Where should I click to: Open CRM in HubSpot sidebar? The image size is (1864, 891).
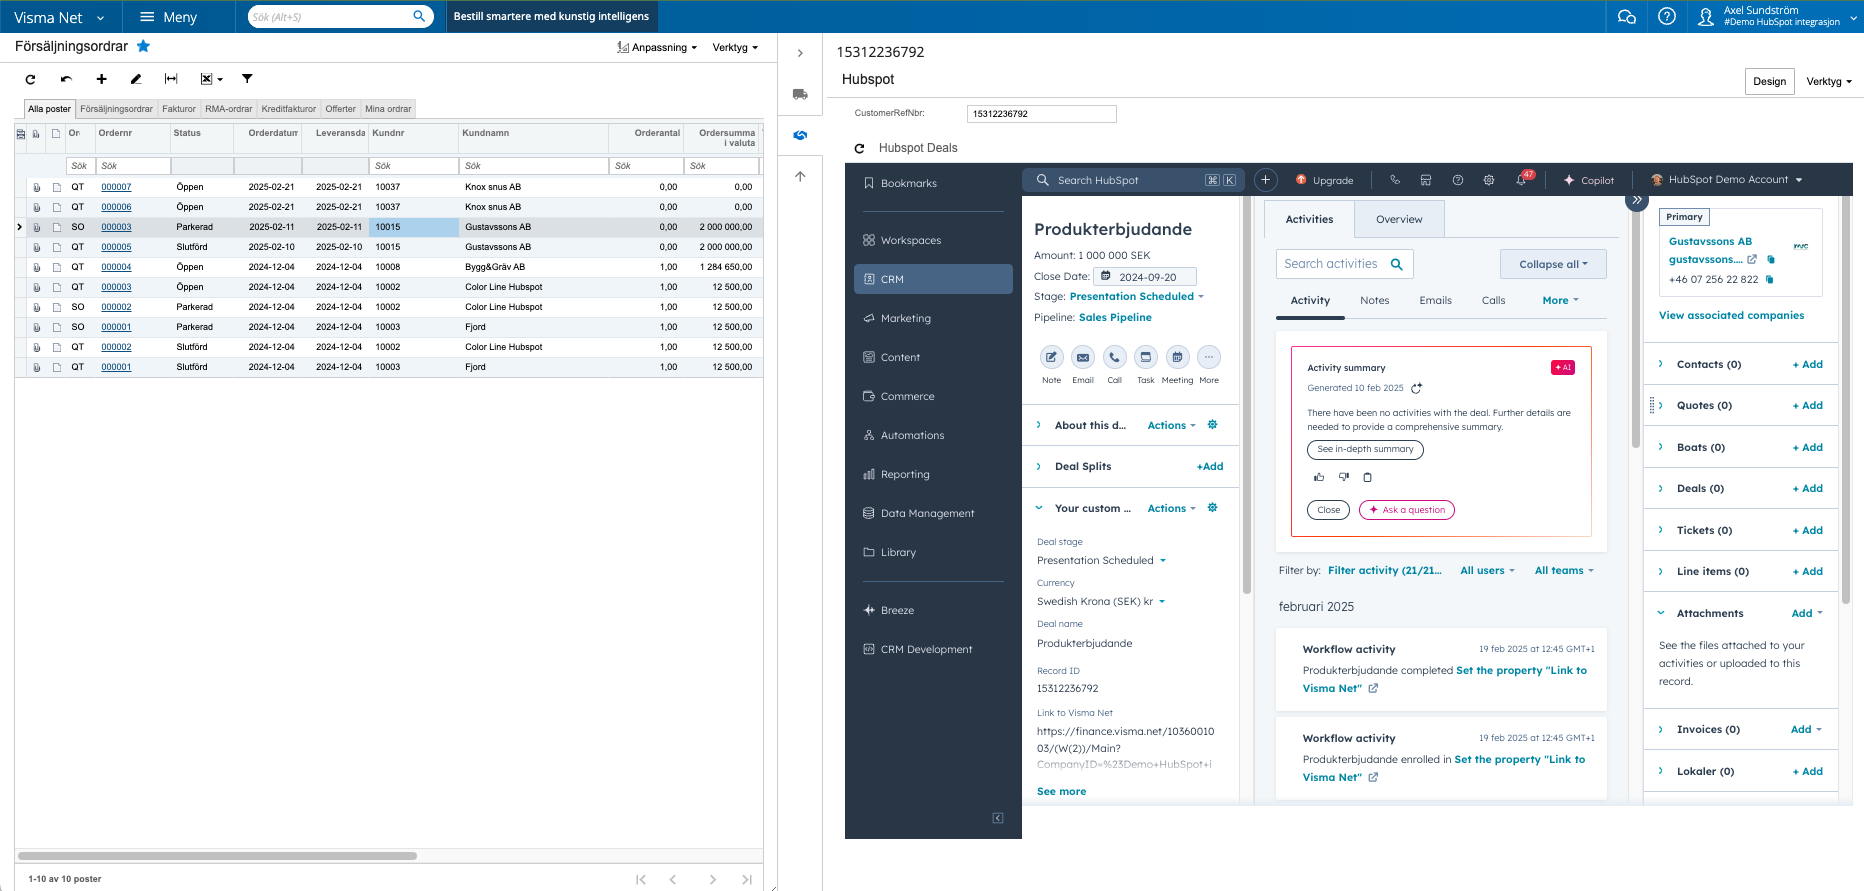pyautogui.click(x=933, y=279)
